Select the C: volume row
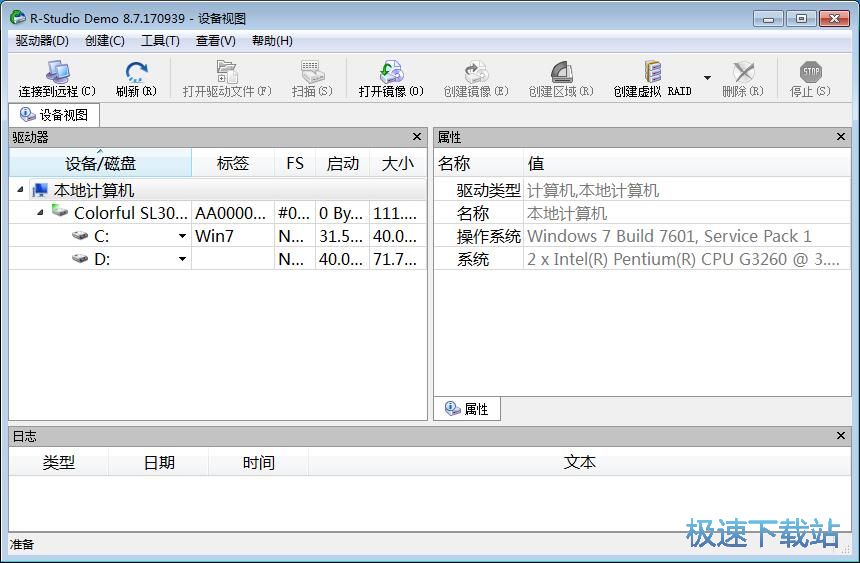This screenshot has height=563, width=860. click(218, 236)
